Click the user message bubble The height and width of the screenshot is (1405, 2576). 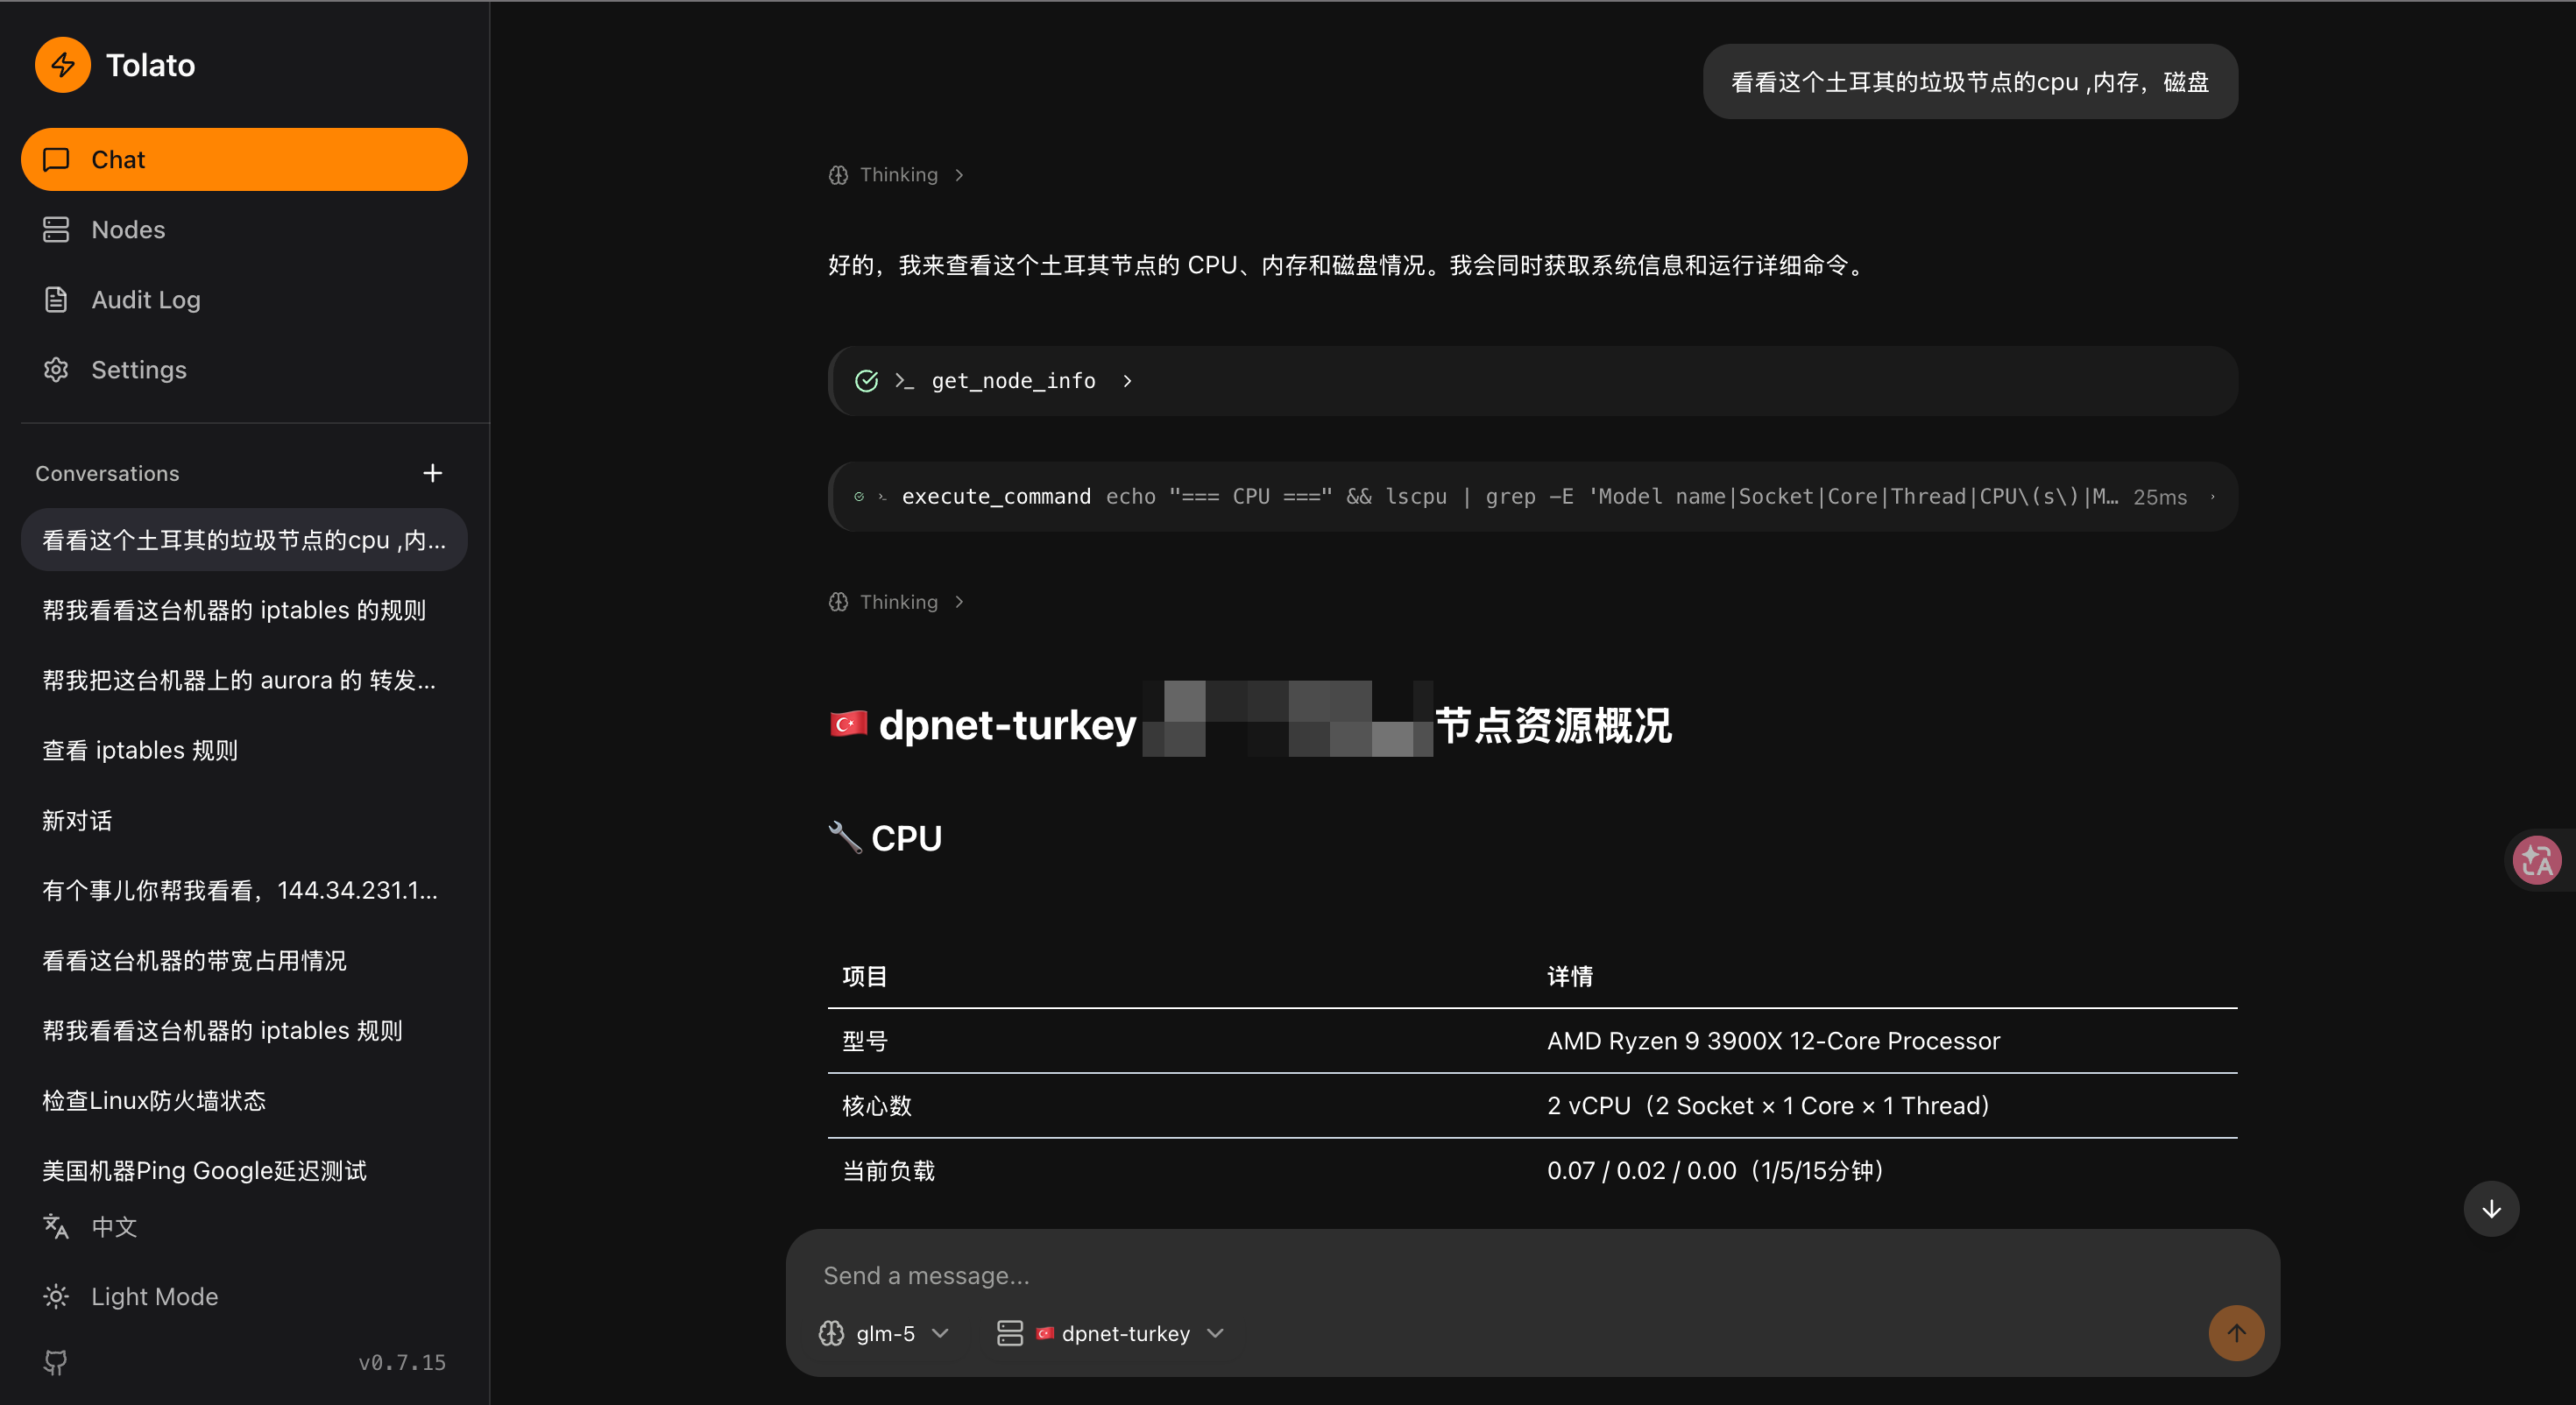[x=1970, y=82]
